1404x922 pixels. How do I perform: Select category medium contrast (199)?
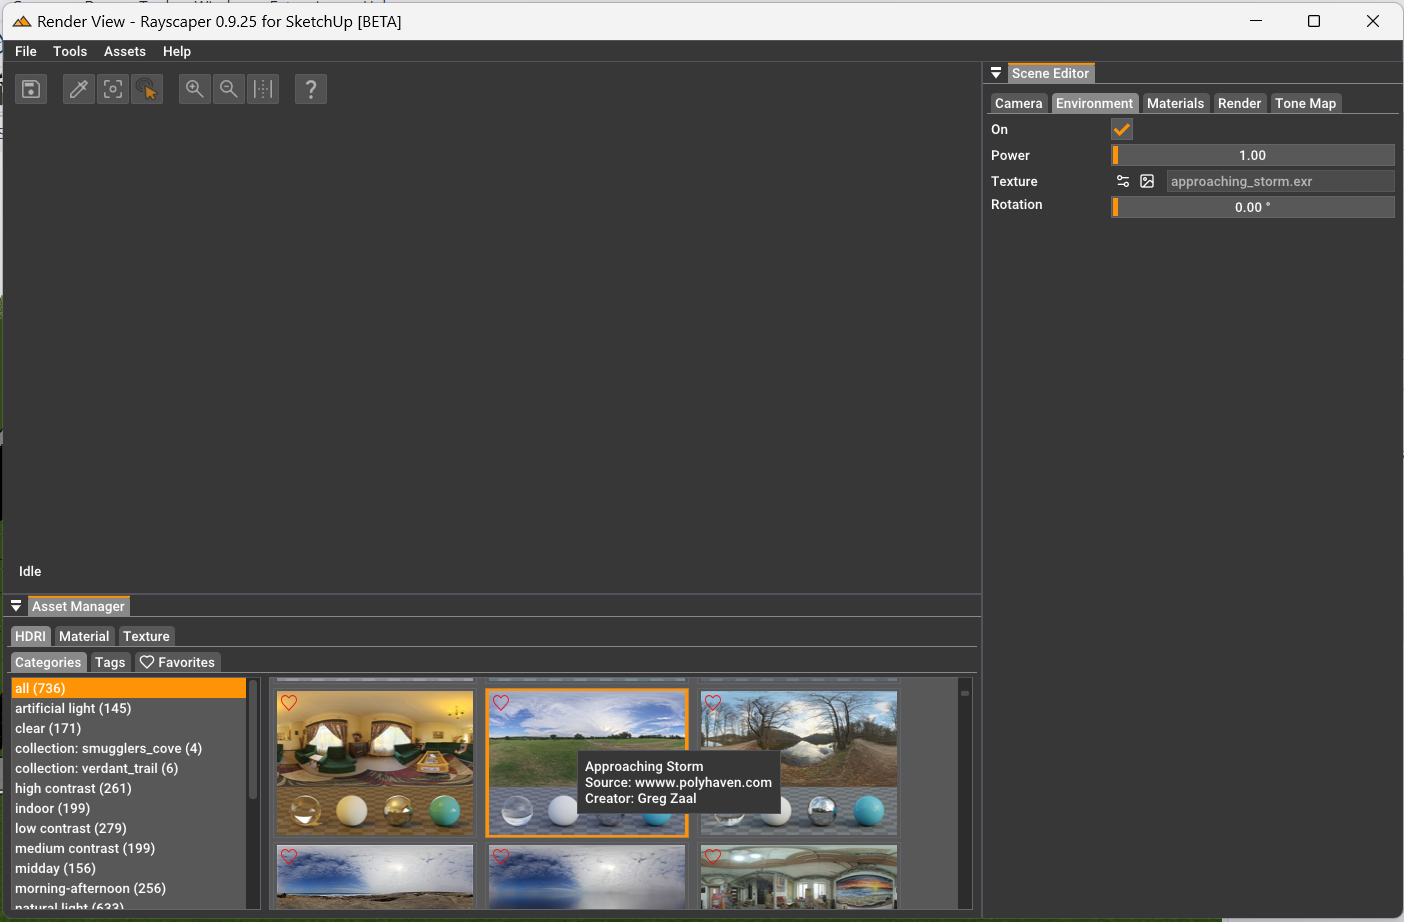click(x=128, y=848)
